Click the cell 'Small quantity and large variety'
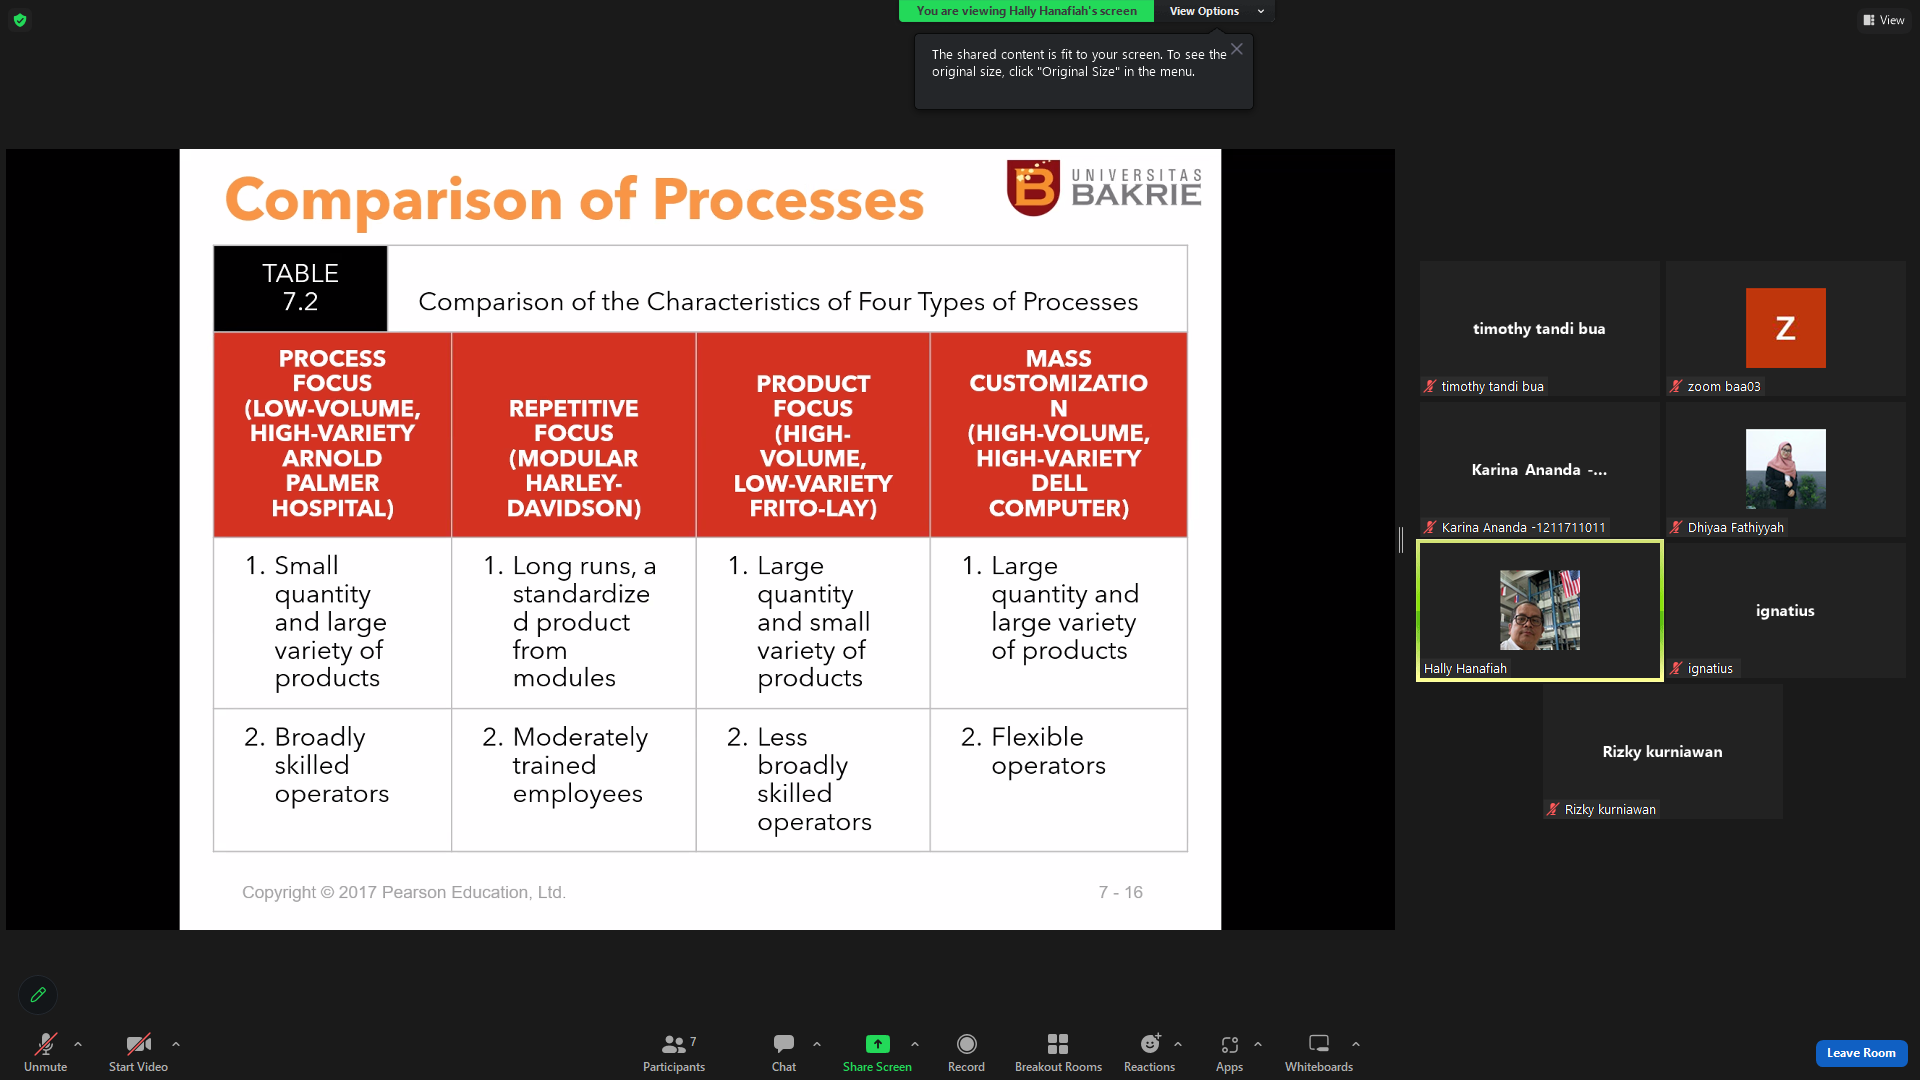 332,623
